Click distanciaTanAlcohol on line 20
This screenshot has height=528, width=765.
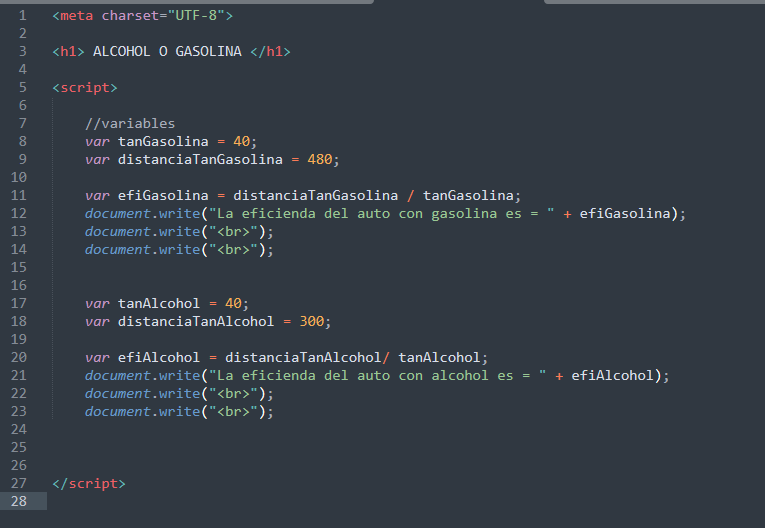[303, 358]
